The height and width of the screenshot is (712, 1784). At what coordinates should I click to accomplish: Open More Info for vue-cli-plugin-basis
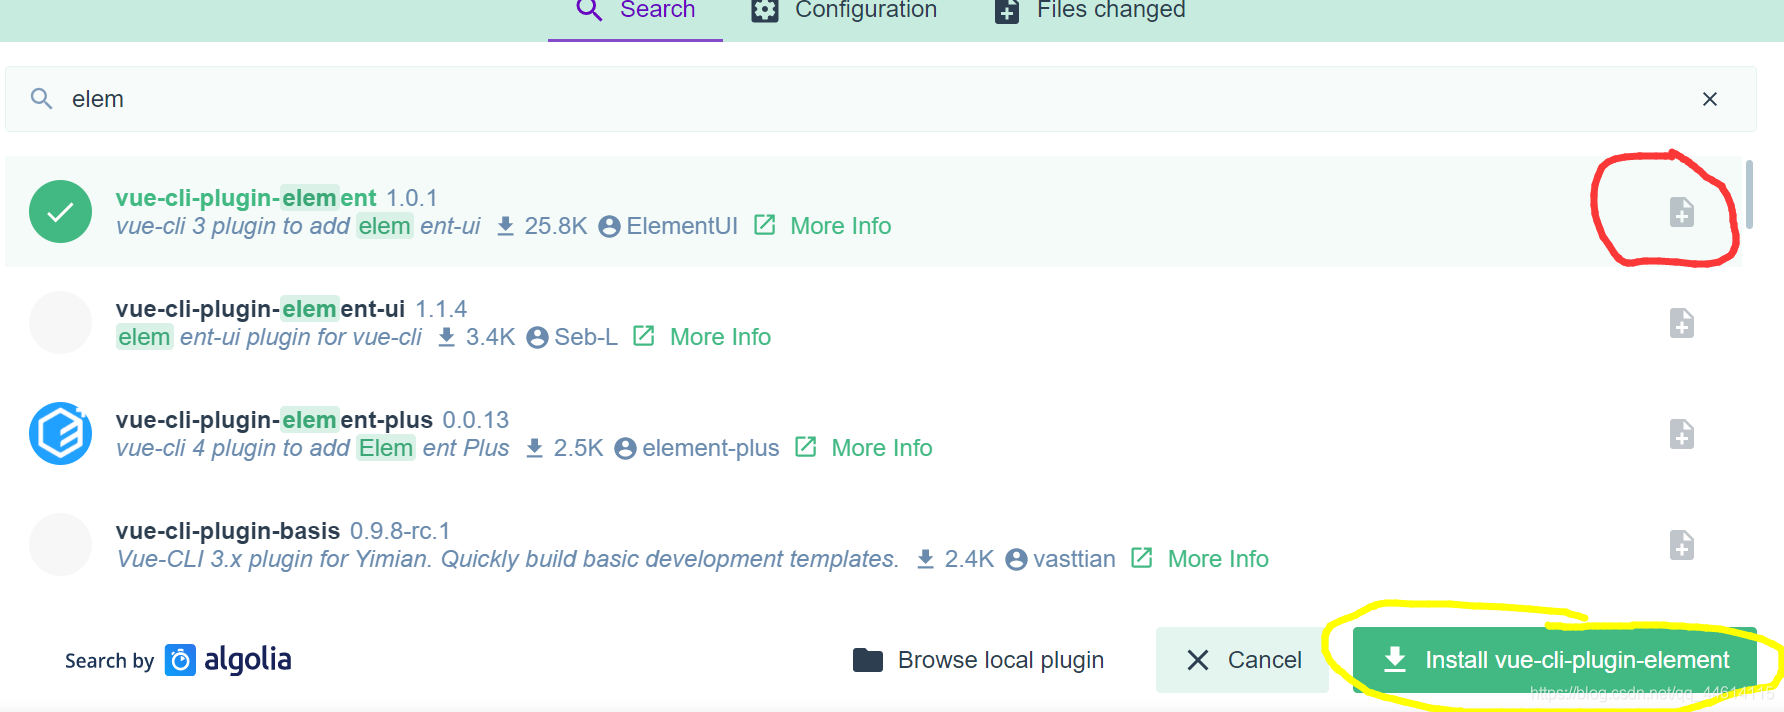1218,559
